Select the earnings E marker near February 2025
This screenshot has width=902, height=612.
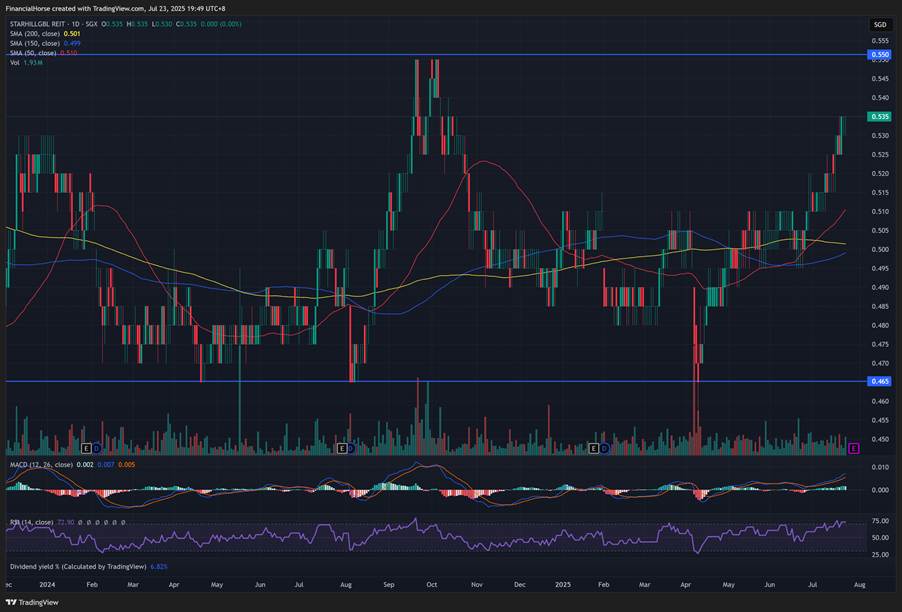[x=595, y=448]
